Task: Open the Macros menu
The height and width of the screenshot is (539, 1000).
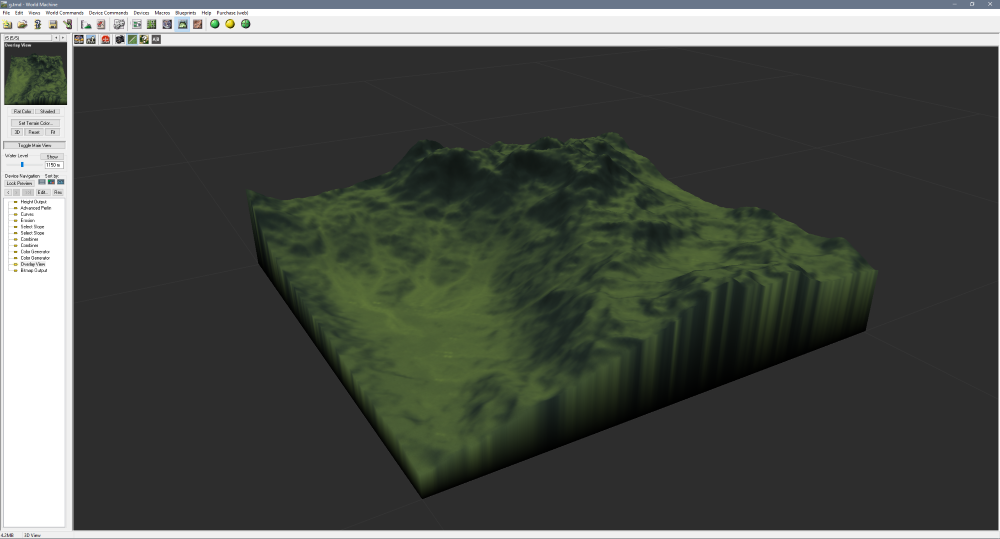Action: point(162,13)
